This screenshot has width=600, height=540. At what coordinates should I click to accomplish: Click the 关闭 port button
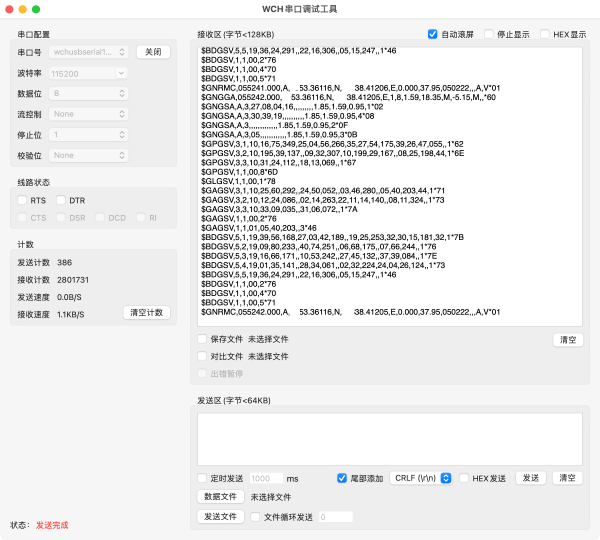[153, 52]
